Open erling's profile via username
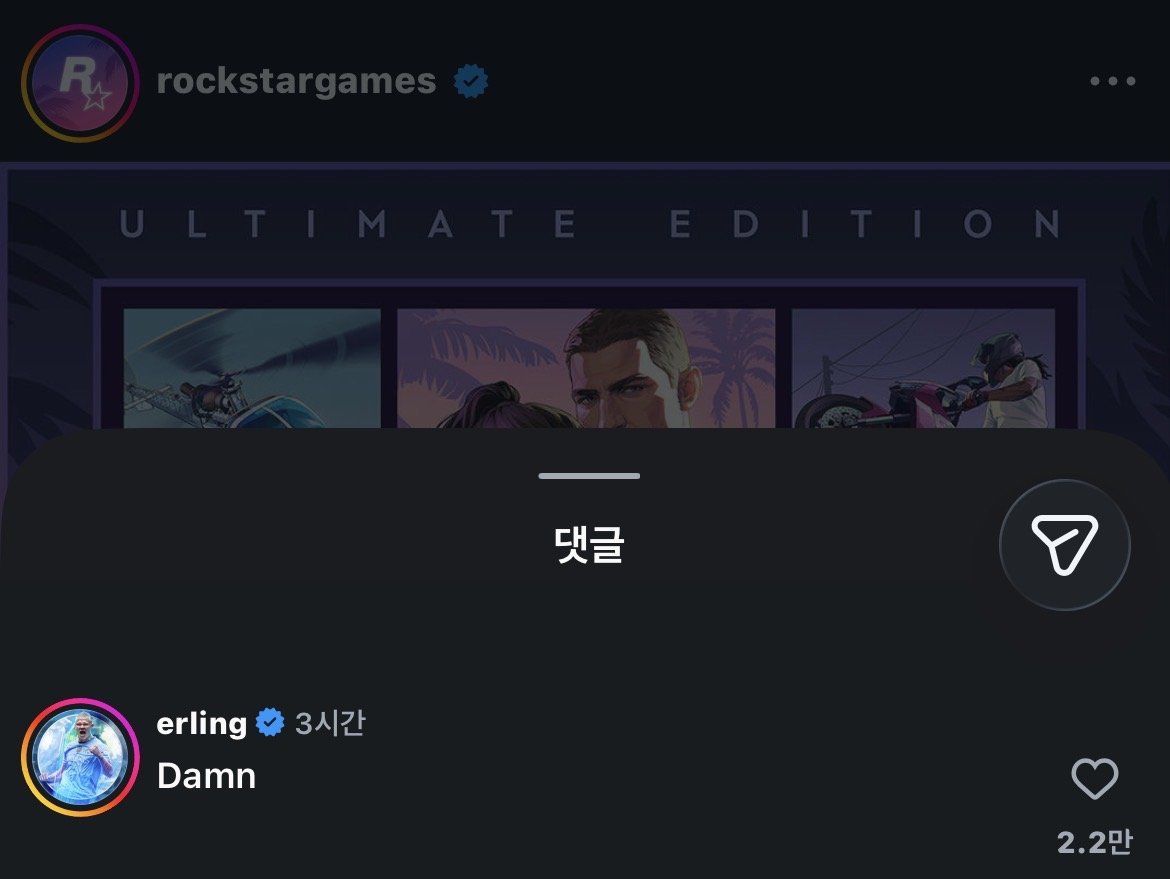 201,723
